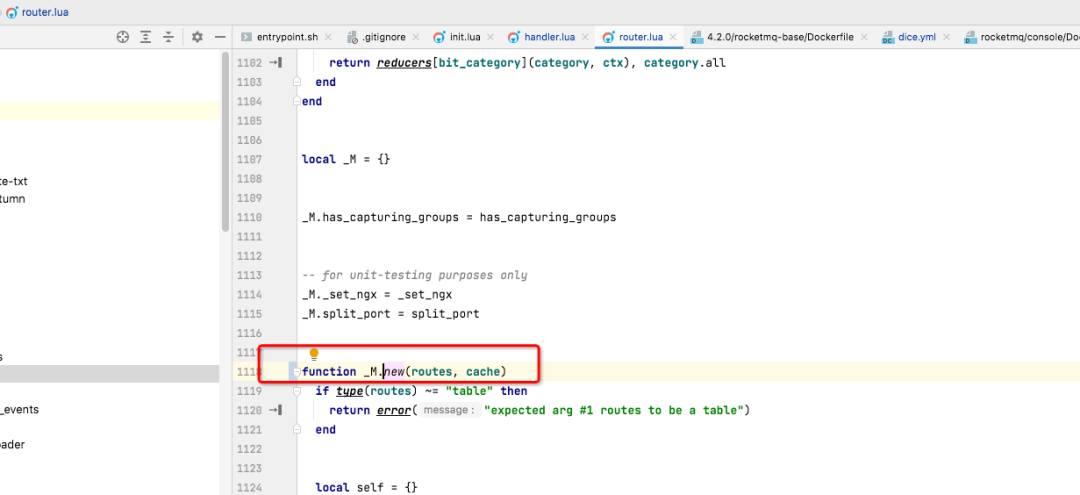
Task: Click the 'category.all' expression on line 1102
Action: (685, 63)
